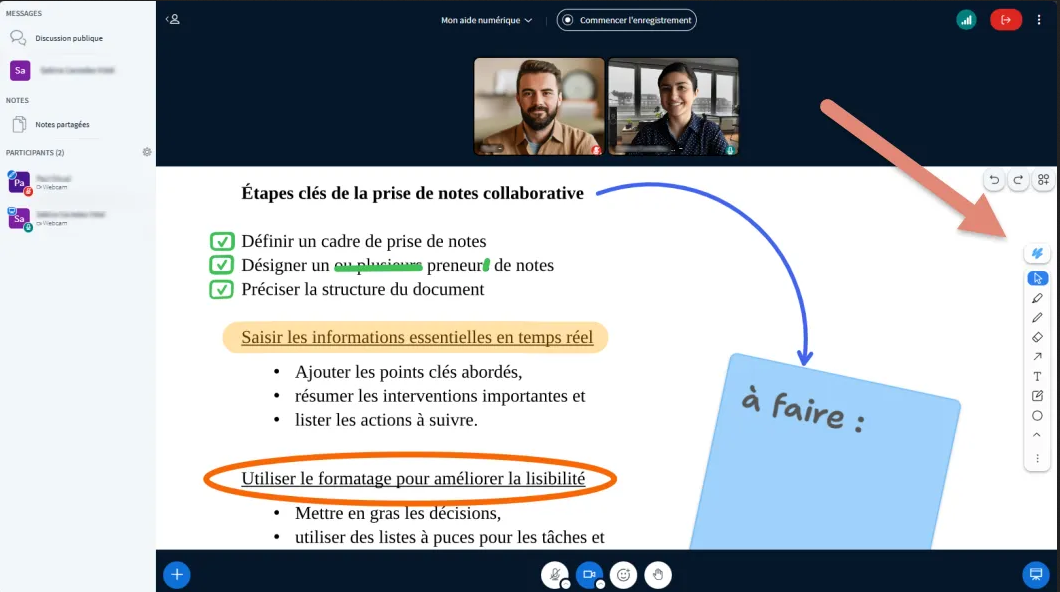Select the eraser tool in whiteboard toolbar
The height and width of the screenshot is (592, 1060).
click(1037, 337)
